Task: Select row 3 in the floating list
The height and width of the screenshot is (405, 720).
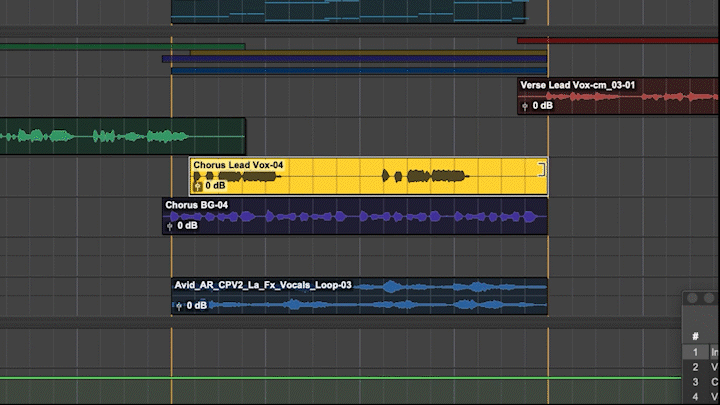Action: (x=700, y=383)
